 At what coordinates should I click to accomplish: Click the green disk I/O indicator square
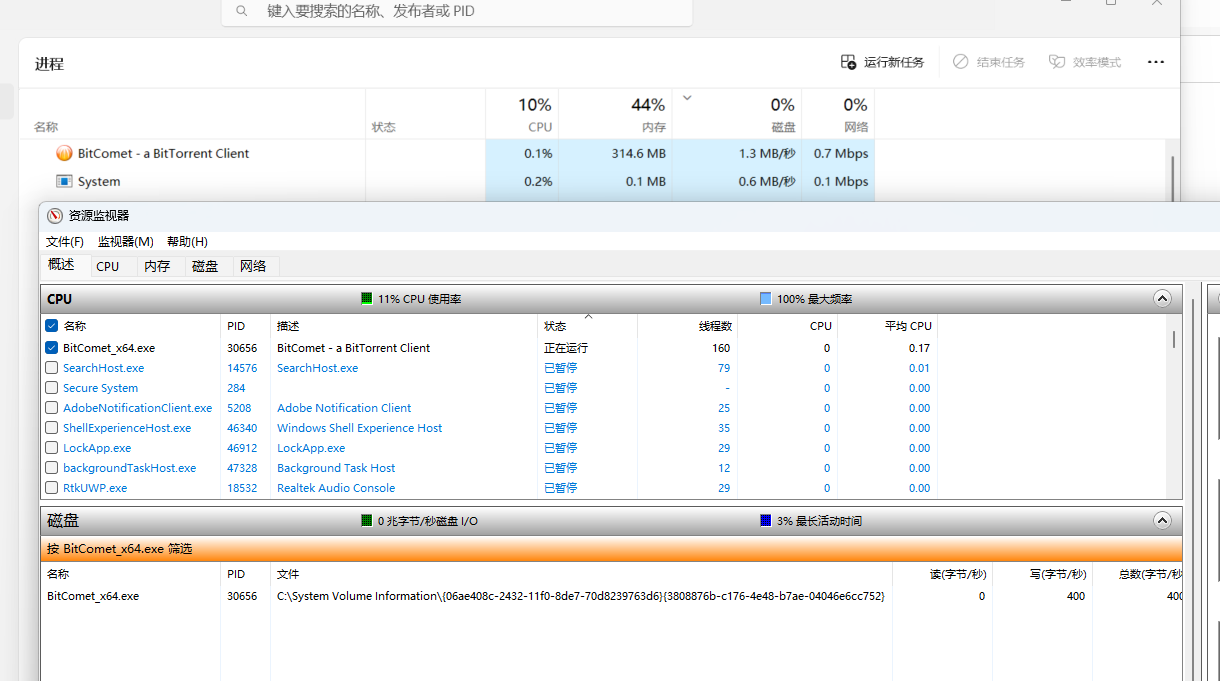pyautogui.click(x=367, y=521)
